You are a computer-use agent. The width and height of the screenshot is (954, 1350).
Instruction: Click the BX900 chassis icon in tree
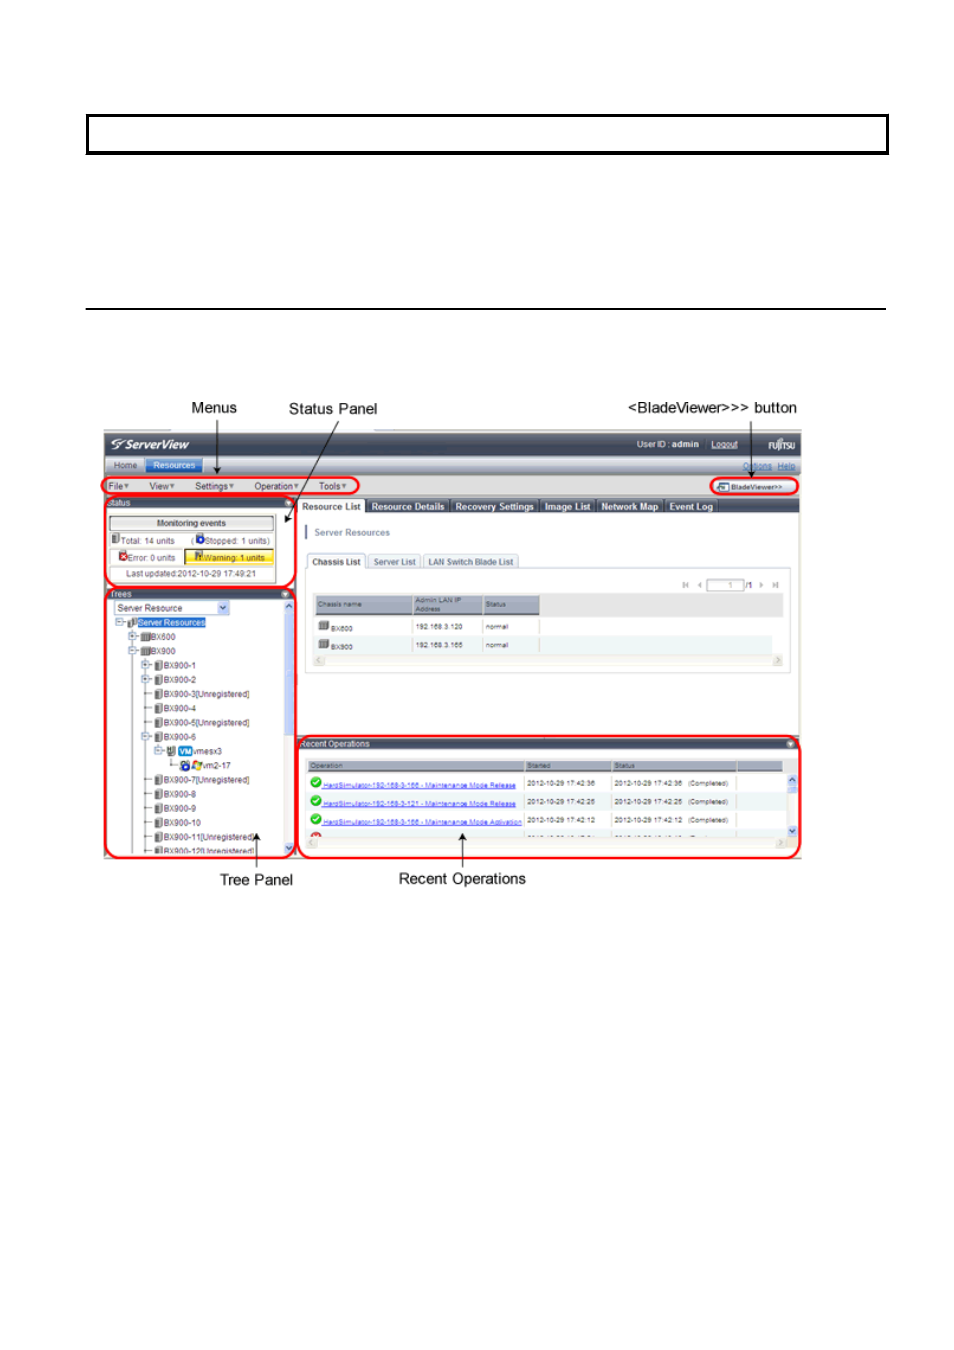145,651
